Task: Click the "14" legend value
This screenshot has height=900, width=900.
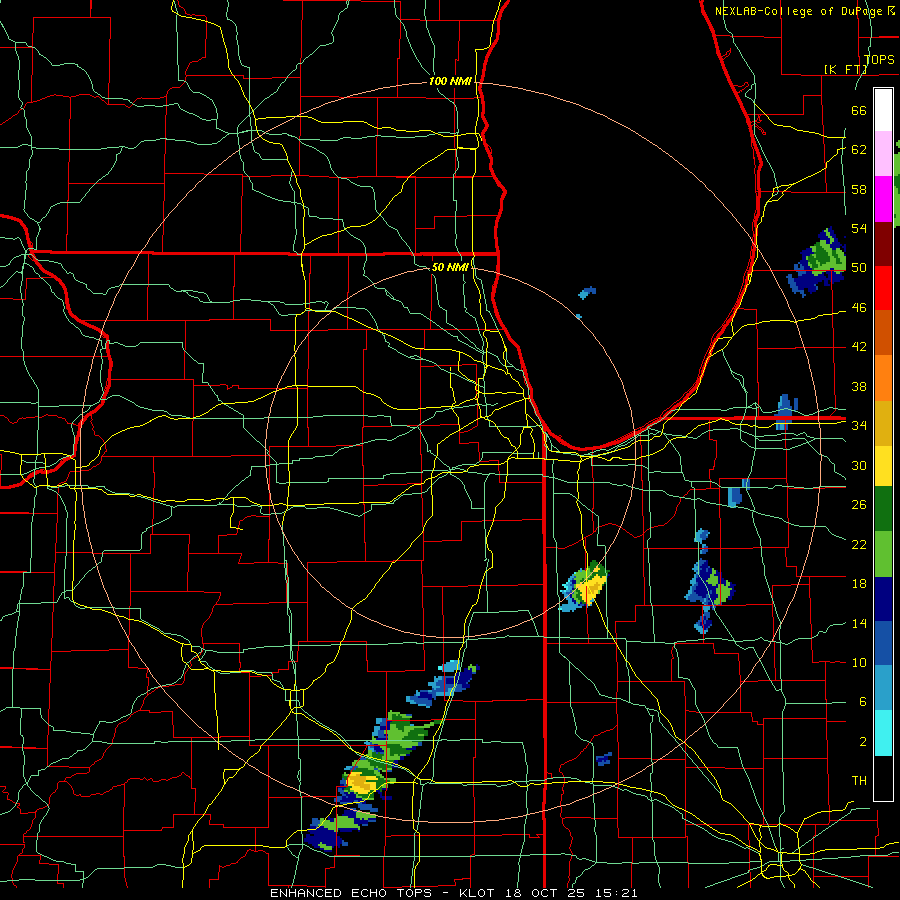Action: (859, 623)
